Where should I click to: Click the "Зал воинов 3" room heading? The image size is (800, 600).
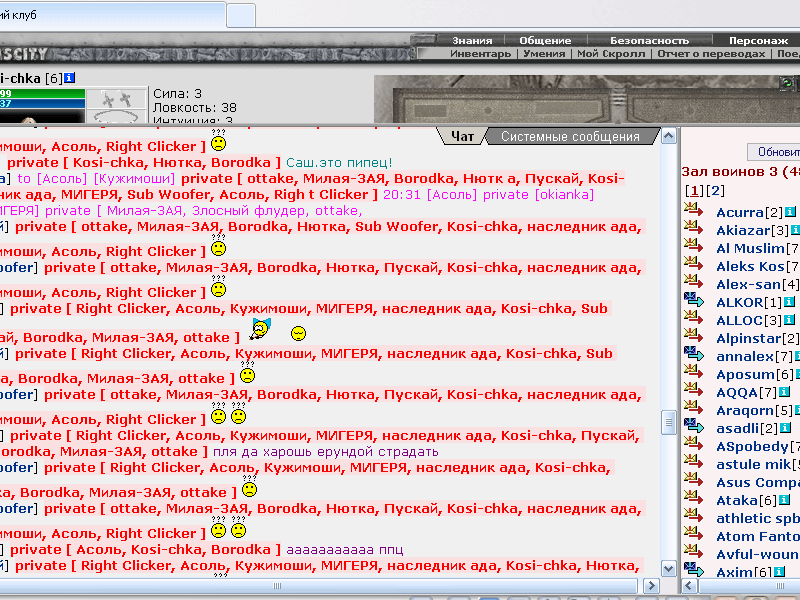[x=729, y=171]
